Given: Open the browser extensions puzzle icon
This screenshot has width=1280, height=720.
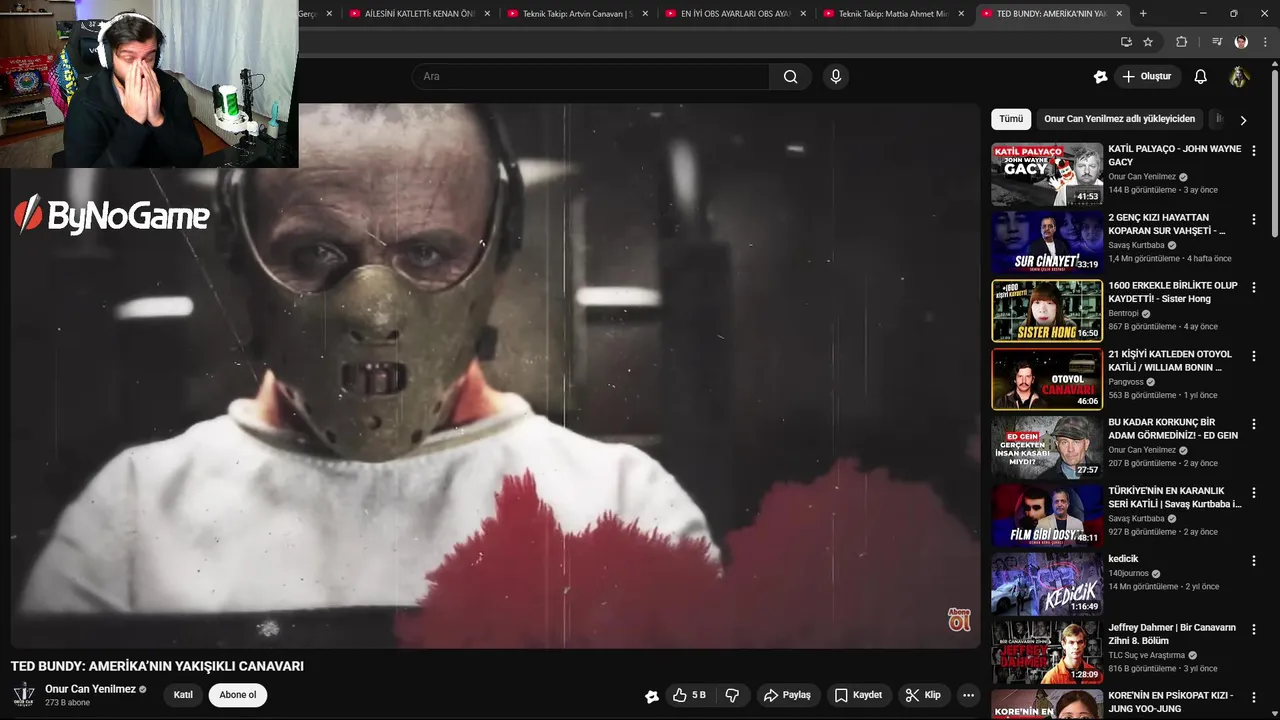Looking at the screenshot, I should 1182,42.
